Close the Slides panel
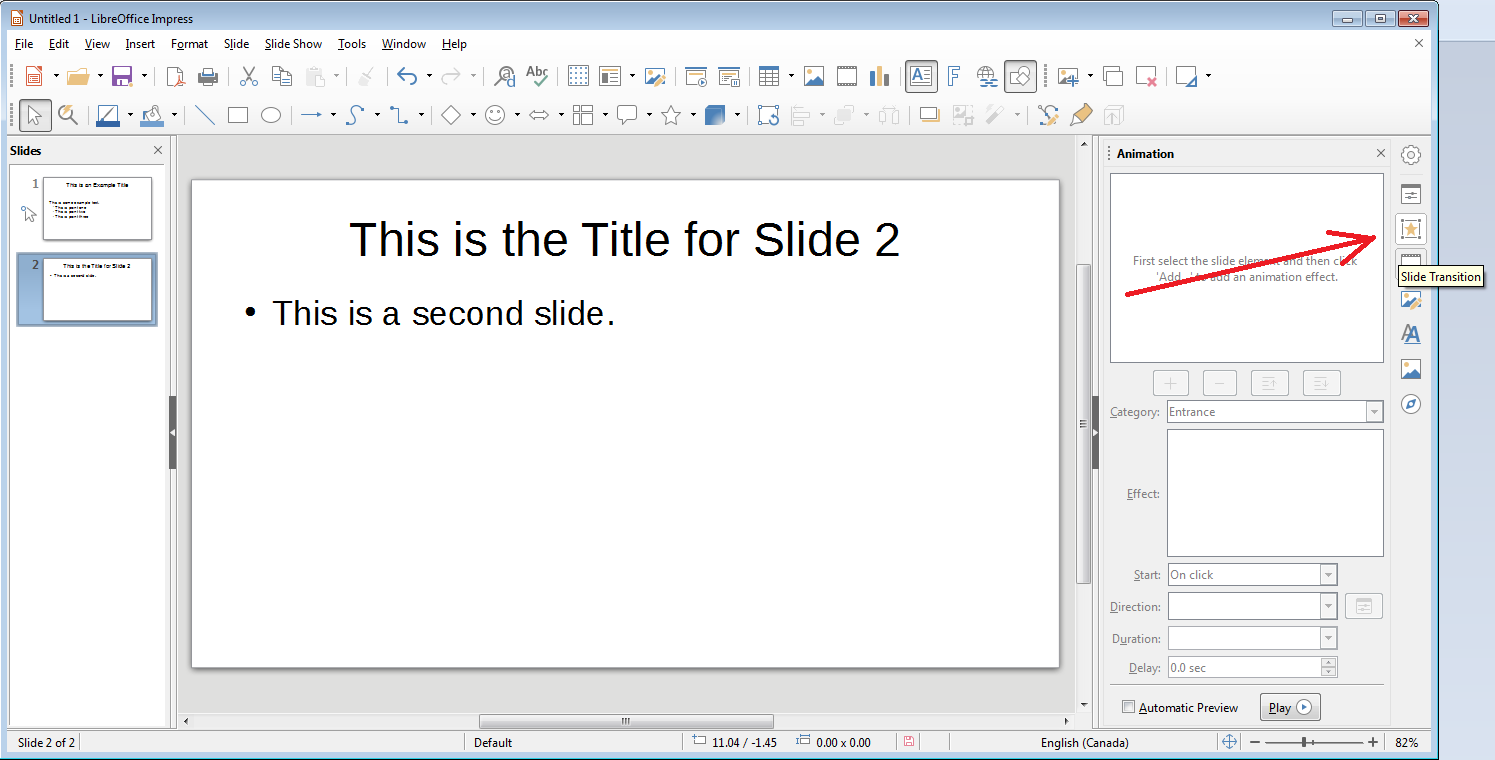The height and width of the screenshot is (760, 1495). pos(158,150)
